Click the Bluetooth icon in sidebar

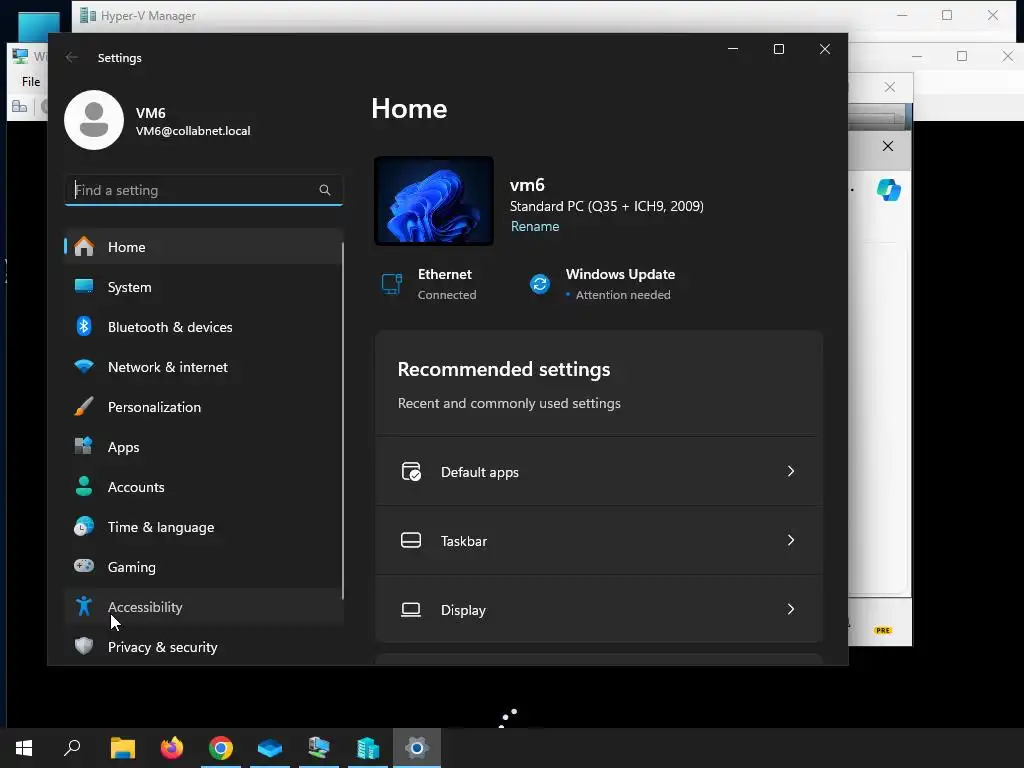click(84, 326)
